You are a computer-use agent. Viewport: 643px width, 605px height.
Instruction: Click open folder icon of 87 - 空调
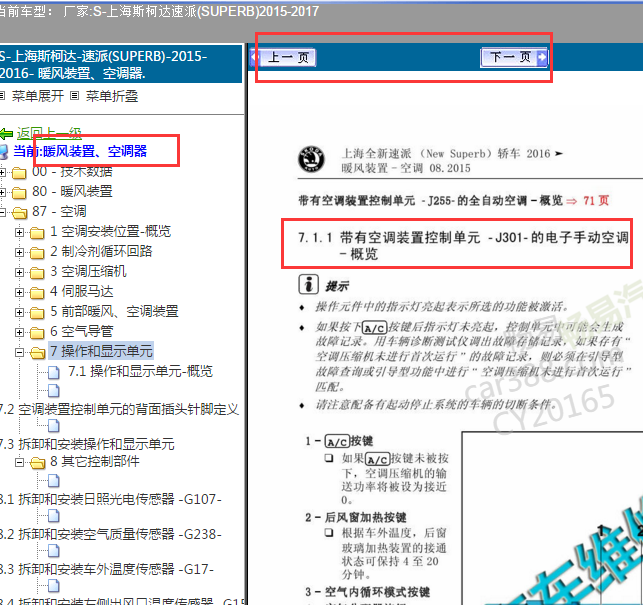tap(19, 213)
